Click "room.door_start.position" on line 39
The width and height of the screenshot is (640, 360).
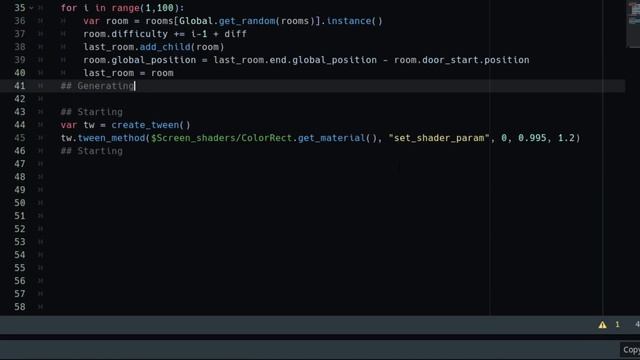pos(462,60)
